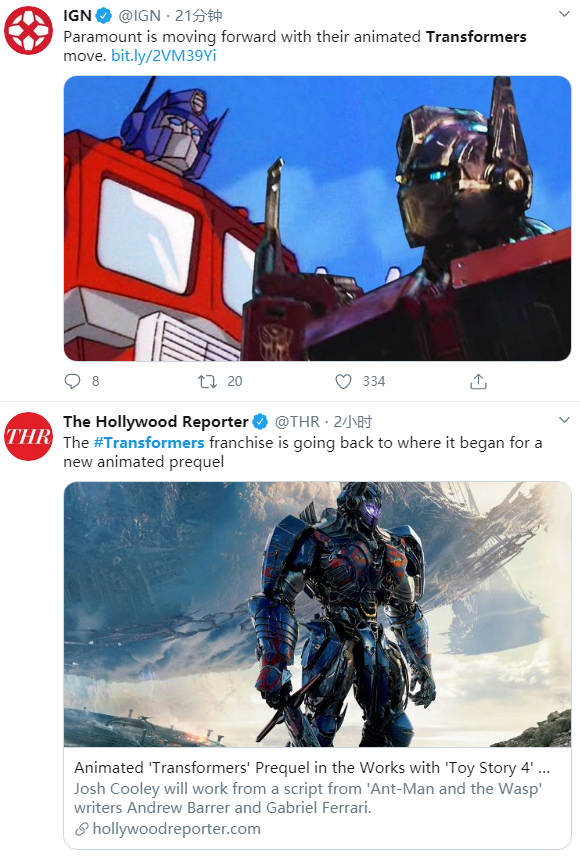This screenshot has height=856, width=580.
Task: Retweet the IGN Transformers tweet
Action: (x=208, y=381)
